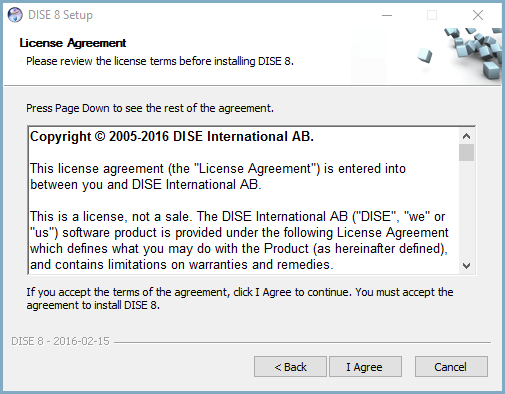Click the license text scrollbar thumb
This screenshot has height=394, width=505.
click(466, 153)
